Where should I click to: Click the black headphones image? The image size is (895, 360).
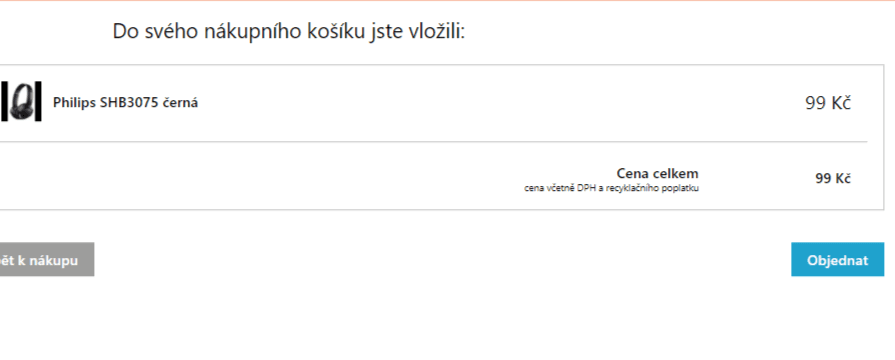point(21,102)
